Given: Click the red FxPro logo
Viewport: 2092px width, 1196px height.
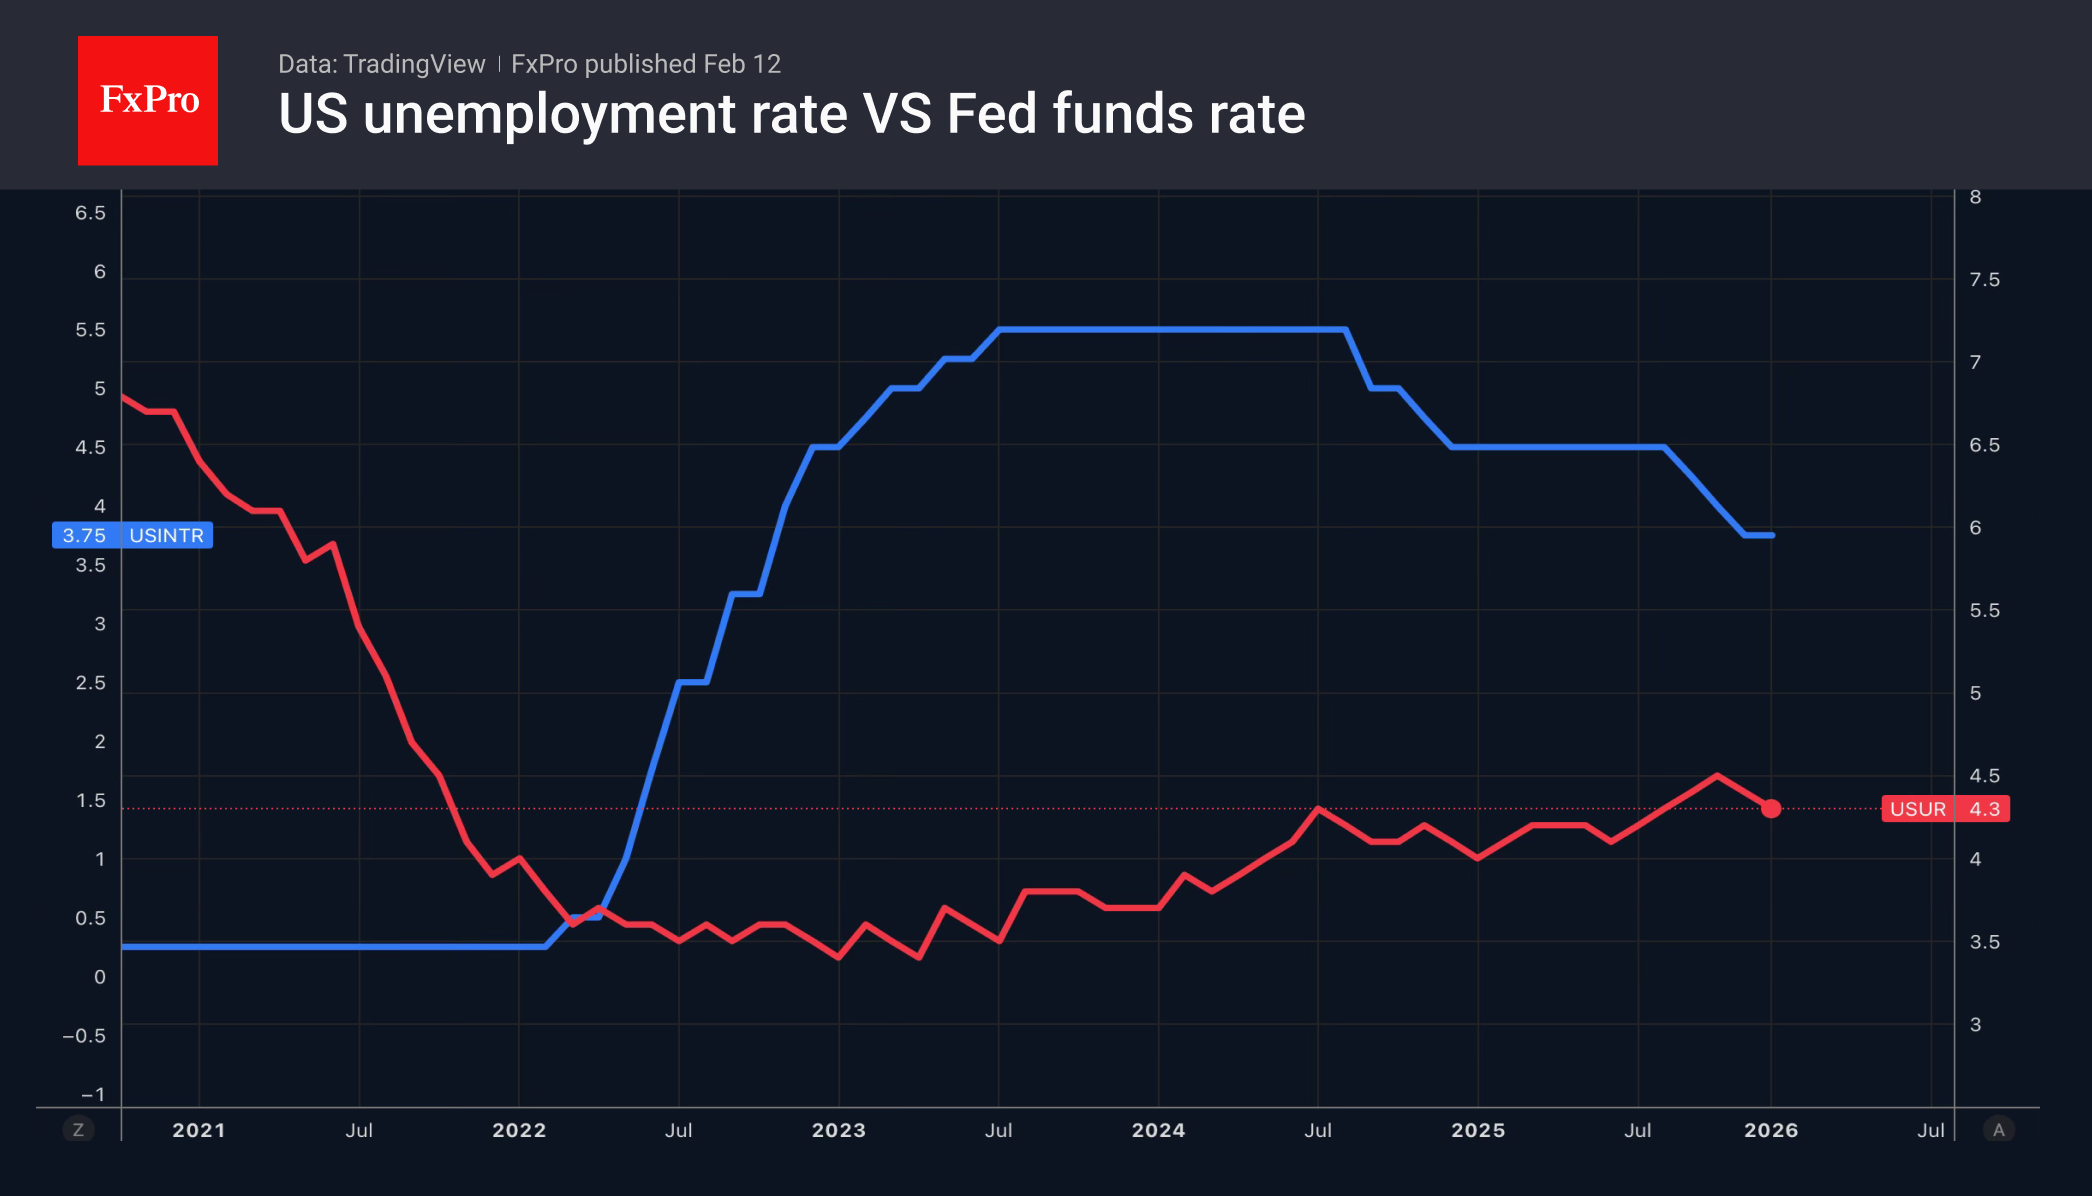Looking at the screenshot, I should [x=148, y=100].
